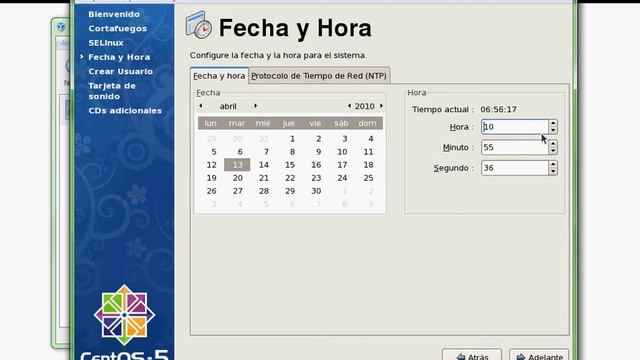Decrease the Hora value with down arrow
This screenshot has width=640, height=360.
[553, 131]
